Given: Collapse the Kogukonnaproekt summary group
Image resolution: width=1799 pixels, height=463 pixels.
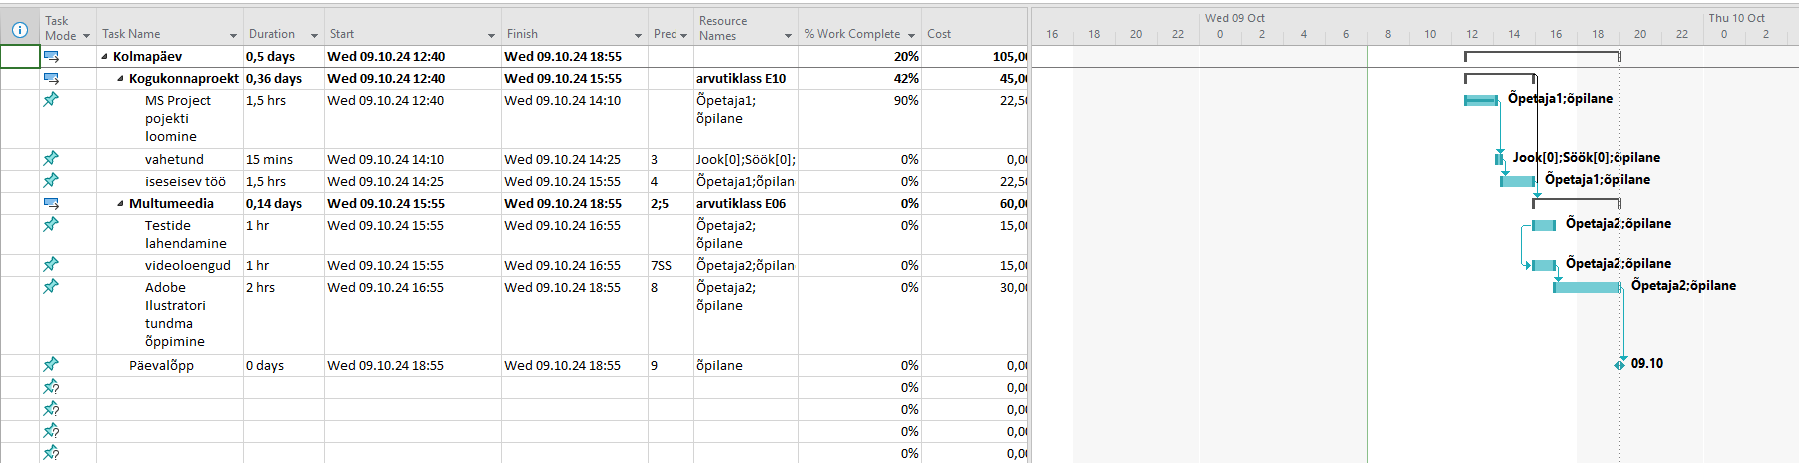Looking at the screenshot, I should [121, 79].
